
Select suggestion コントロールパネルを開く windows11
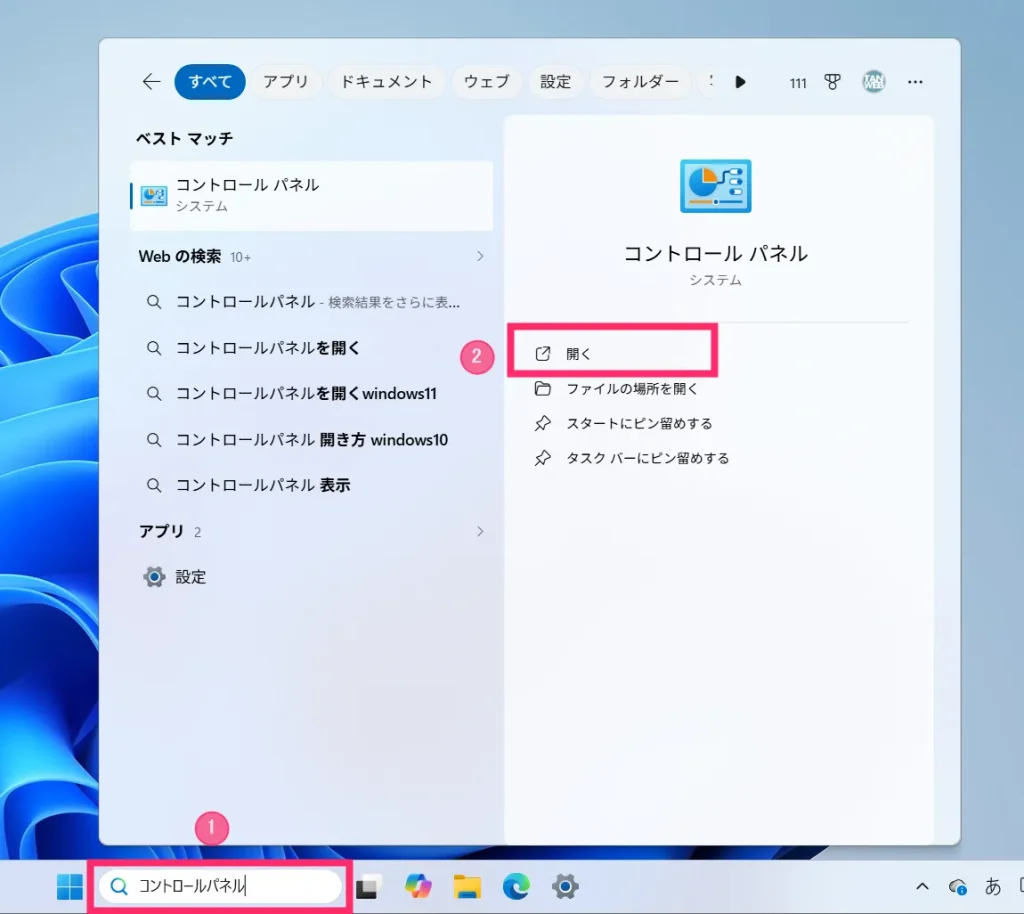pos(312,394)
